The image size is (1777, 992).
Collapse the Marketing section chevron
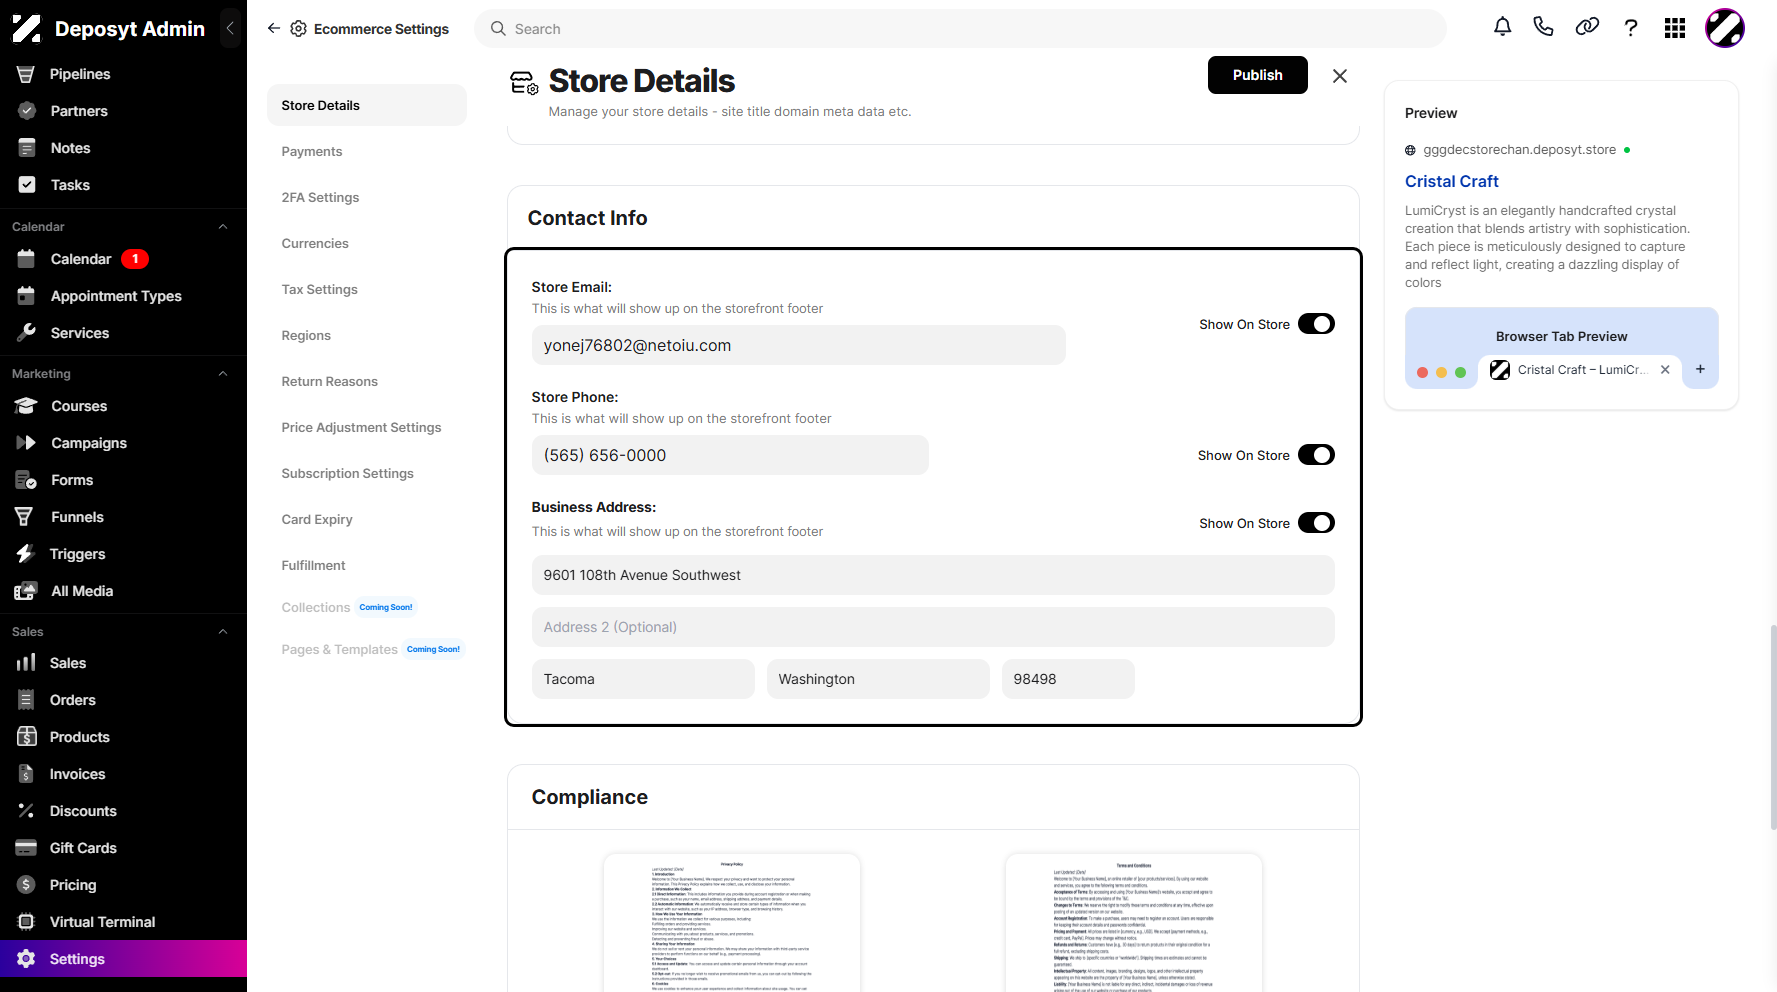point(223,374)
